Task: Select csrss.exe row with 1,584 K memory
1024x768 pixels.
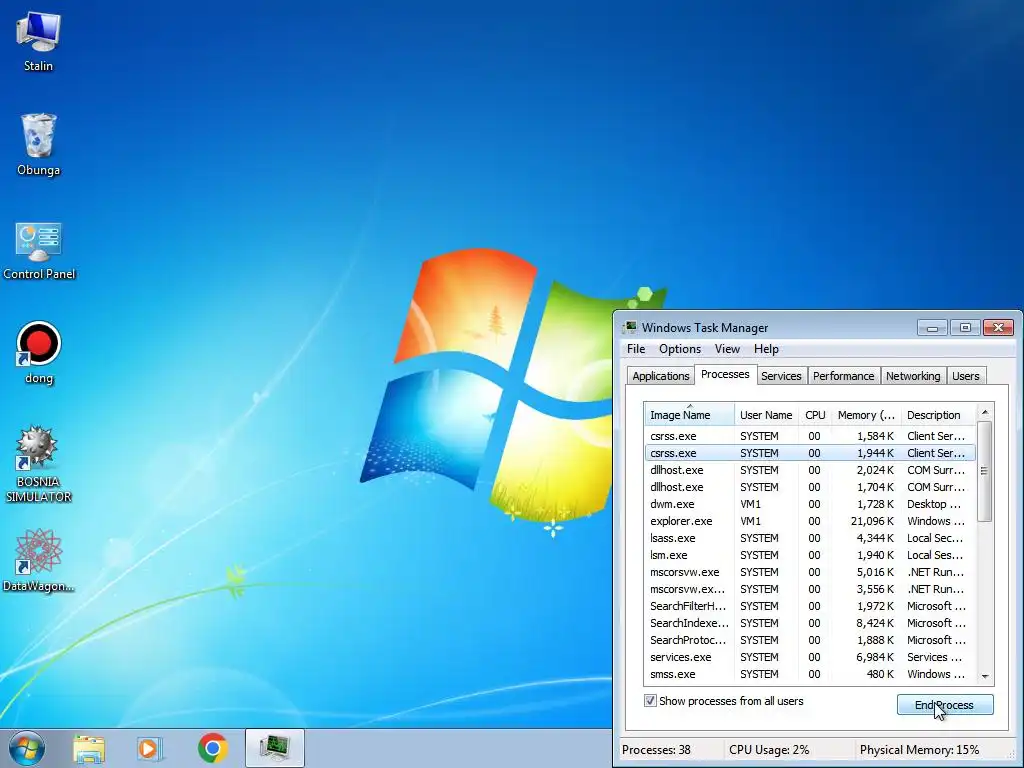Action: tap(810, 436)
